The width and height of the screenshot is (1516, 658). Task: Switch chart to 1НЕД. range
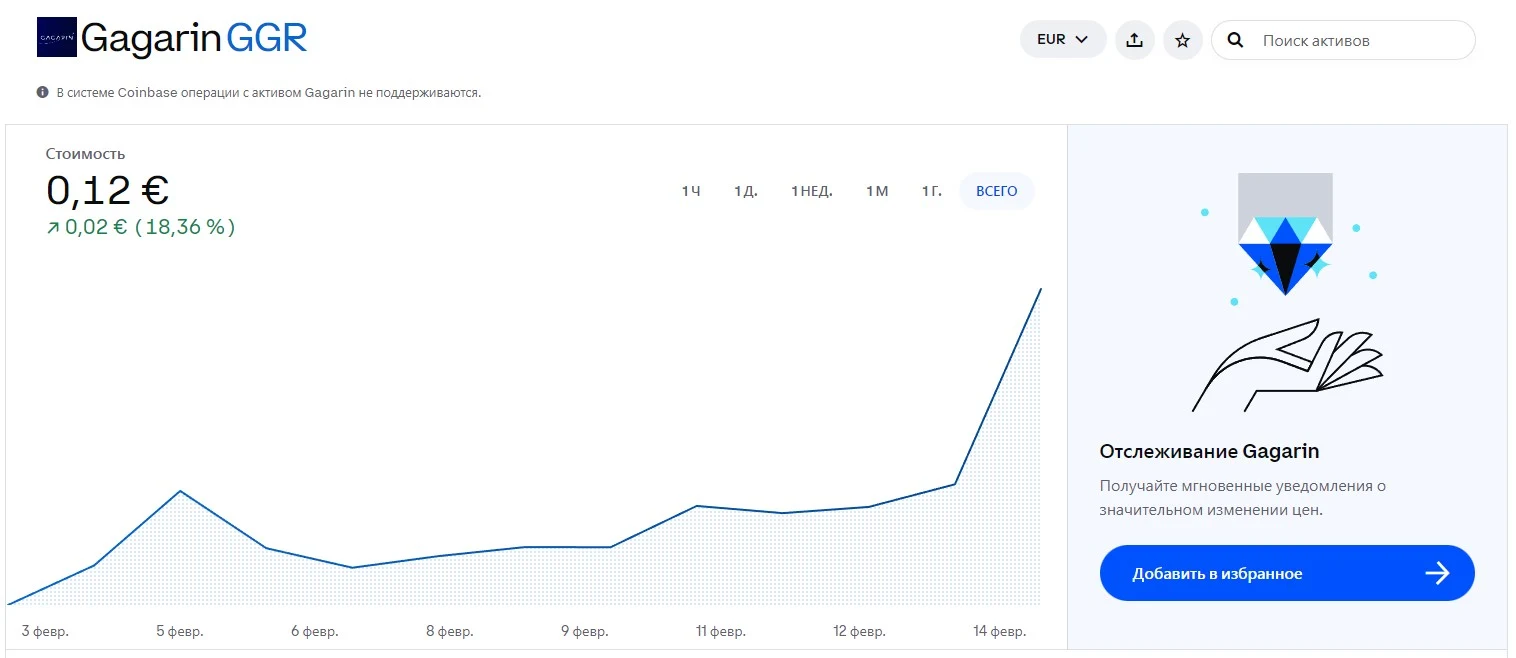pyautogui.click(x=812, y=191)
